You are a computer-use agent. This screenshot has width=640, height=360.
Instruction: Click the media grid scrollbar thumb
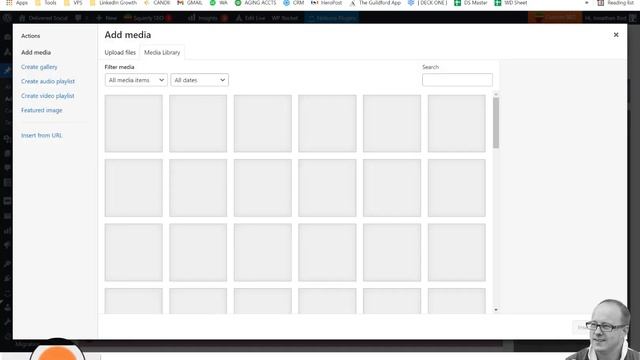[496, 122]
